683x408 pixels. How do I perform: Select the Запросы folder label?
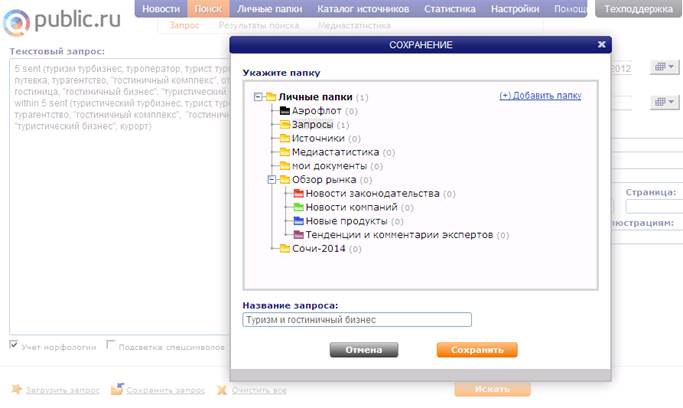312,125
